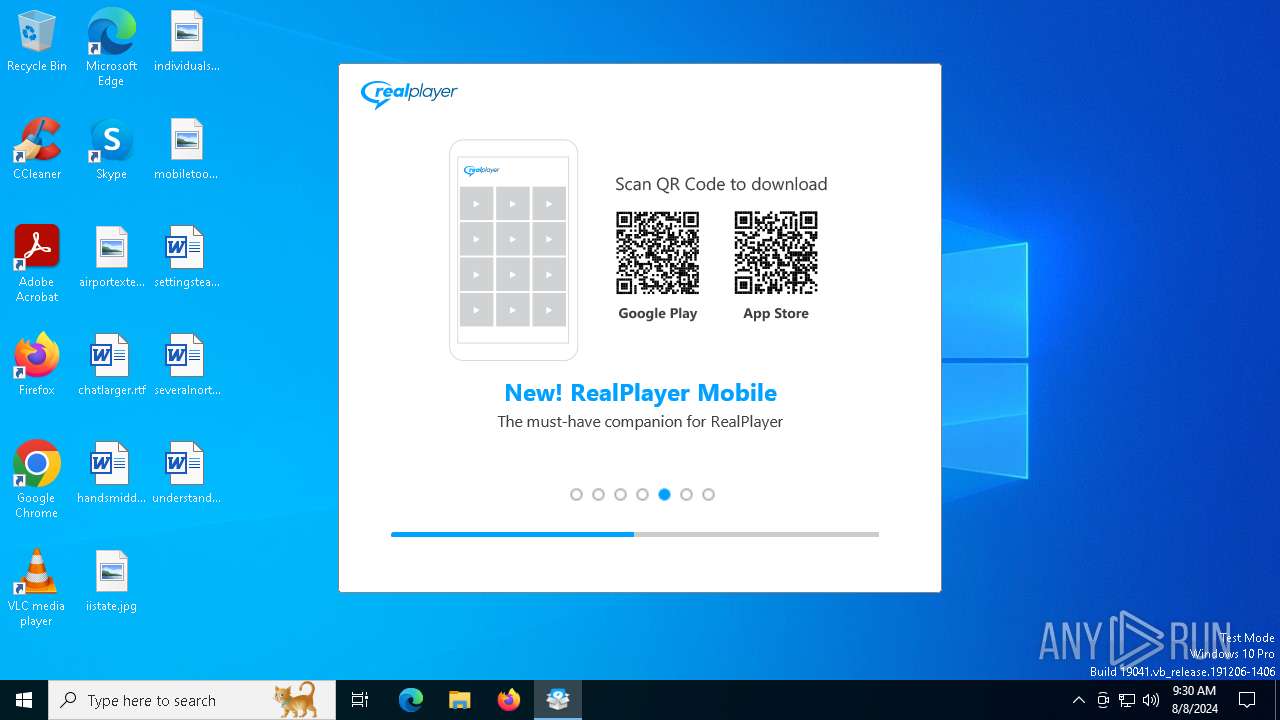This screenshot has height=720, width=1280.
Task: Click 'The must-have companion for RealPlayer' text
Action: (640, 422)
